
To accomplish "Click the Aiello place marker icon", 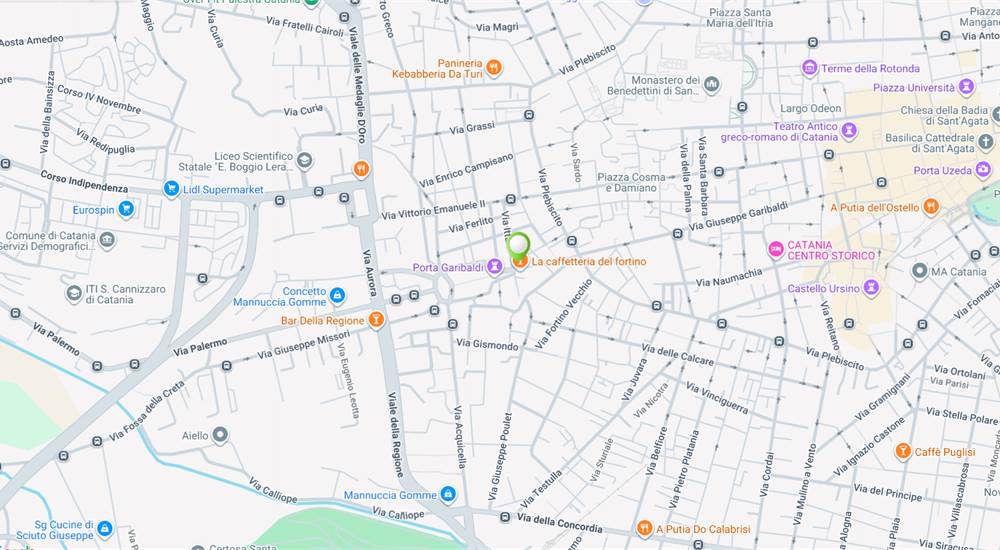I will click(x=220, y=435).
